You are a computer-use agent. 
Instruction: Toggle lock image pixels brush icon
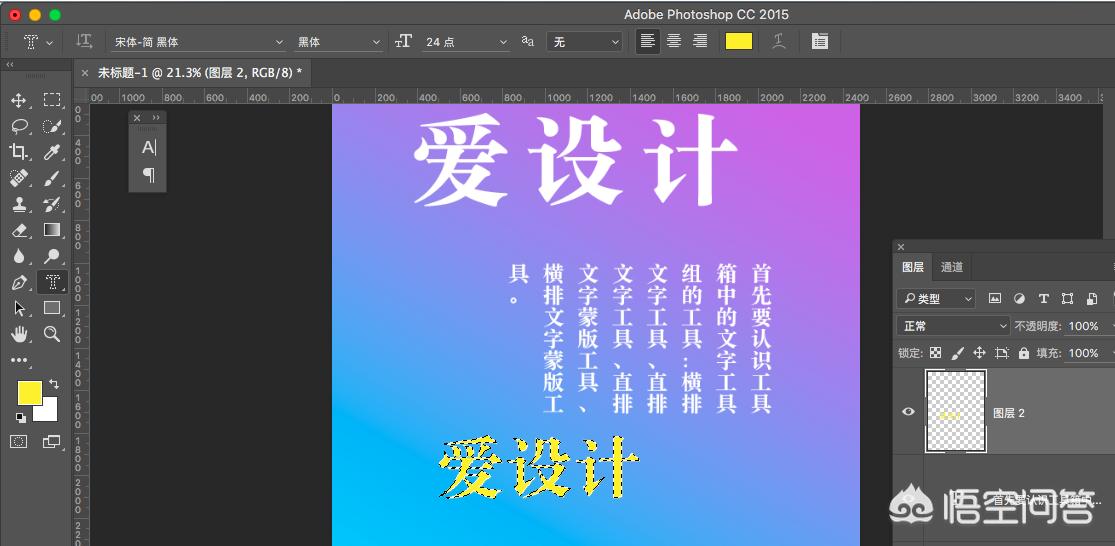tap(957, 353)
